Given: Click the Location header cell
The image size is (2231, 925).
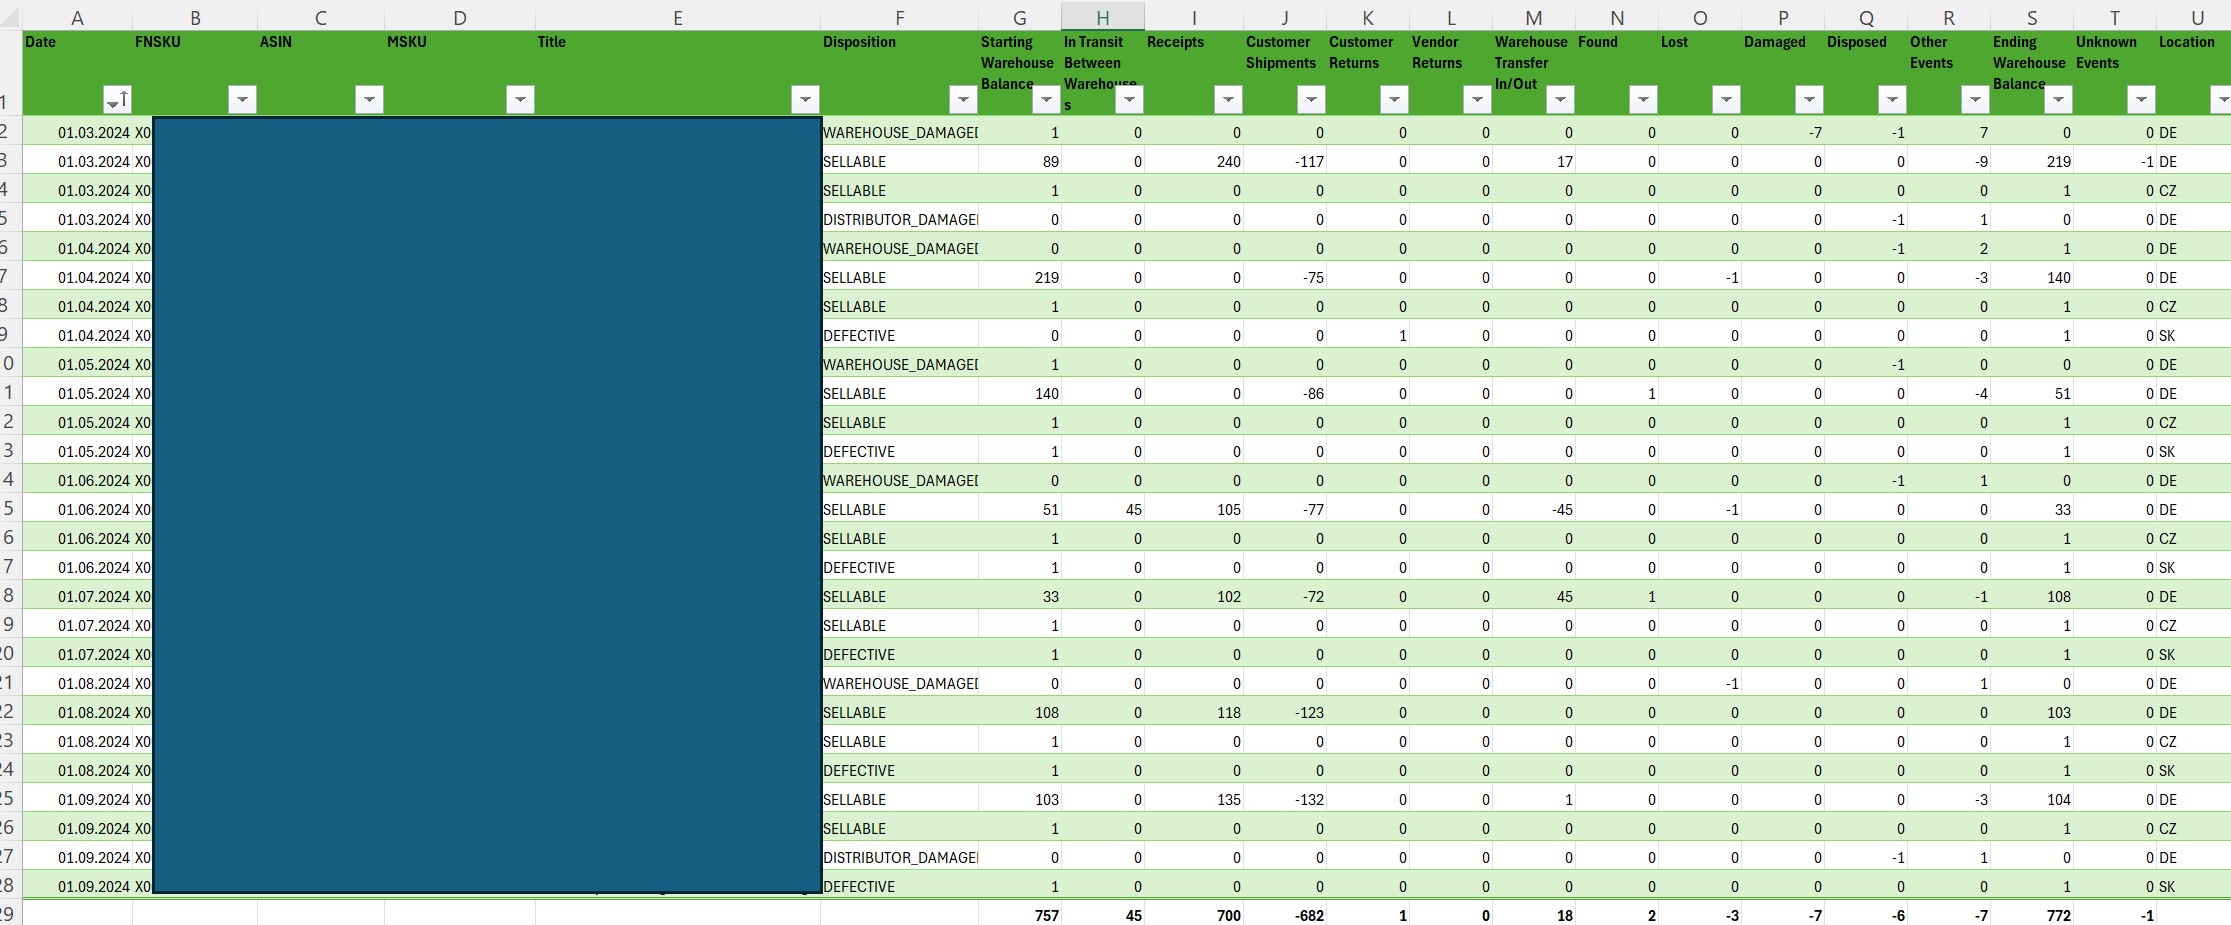Looking at the screenshot, I should click(x=2194, y=73).
